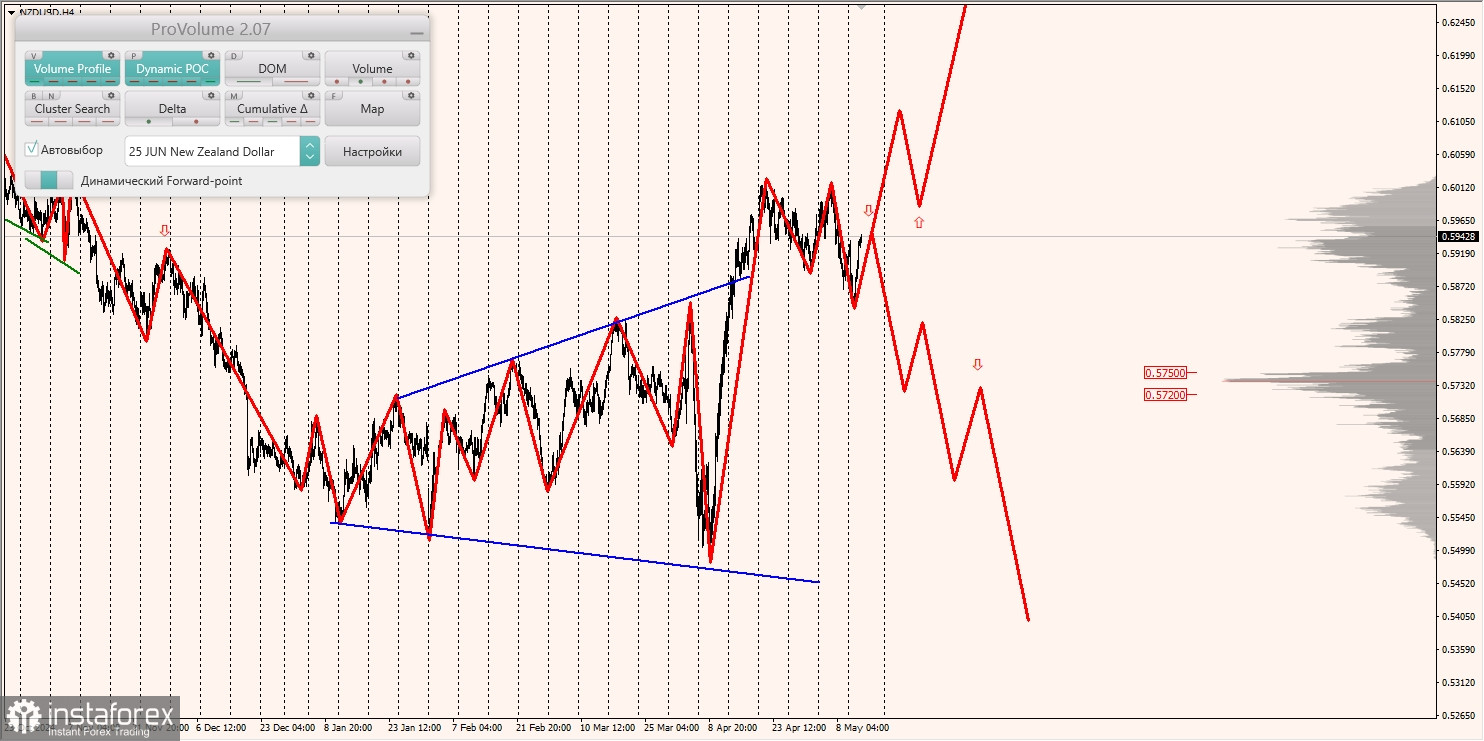
Task: Open the 25 JUN New Zealand Dollar contract dropdown
Action: (222, 151)
